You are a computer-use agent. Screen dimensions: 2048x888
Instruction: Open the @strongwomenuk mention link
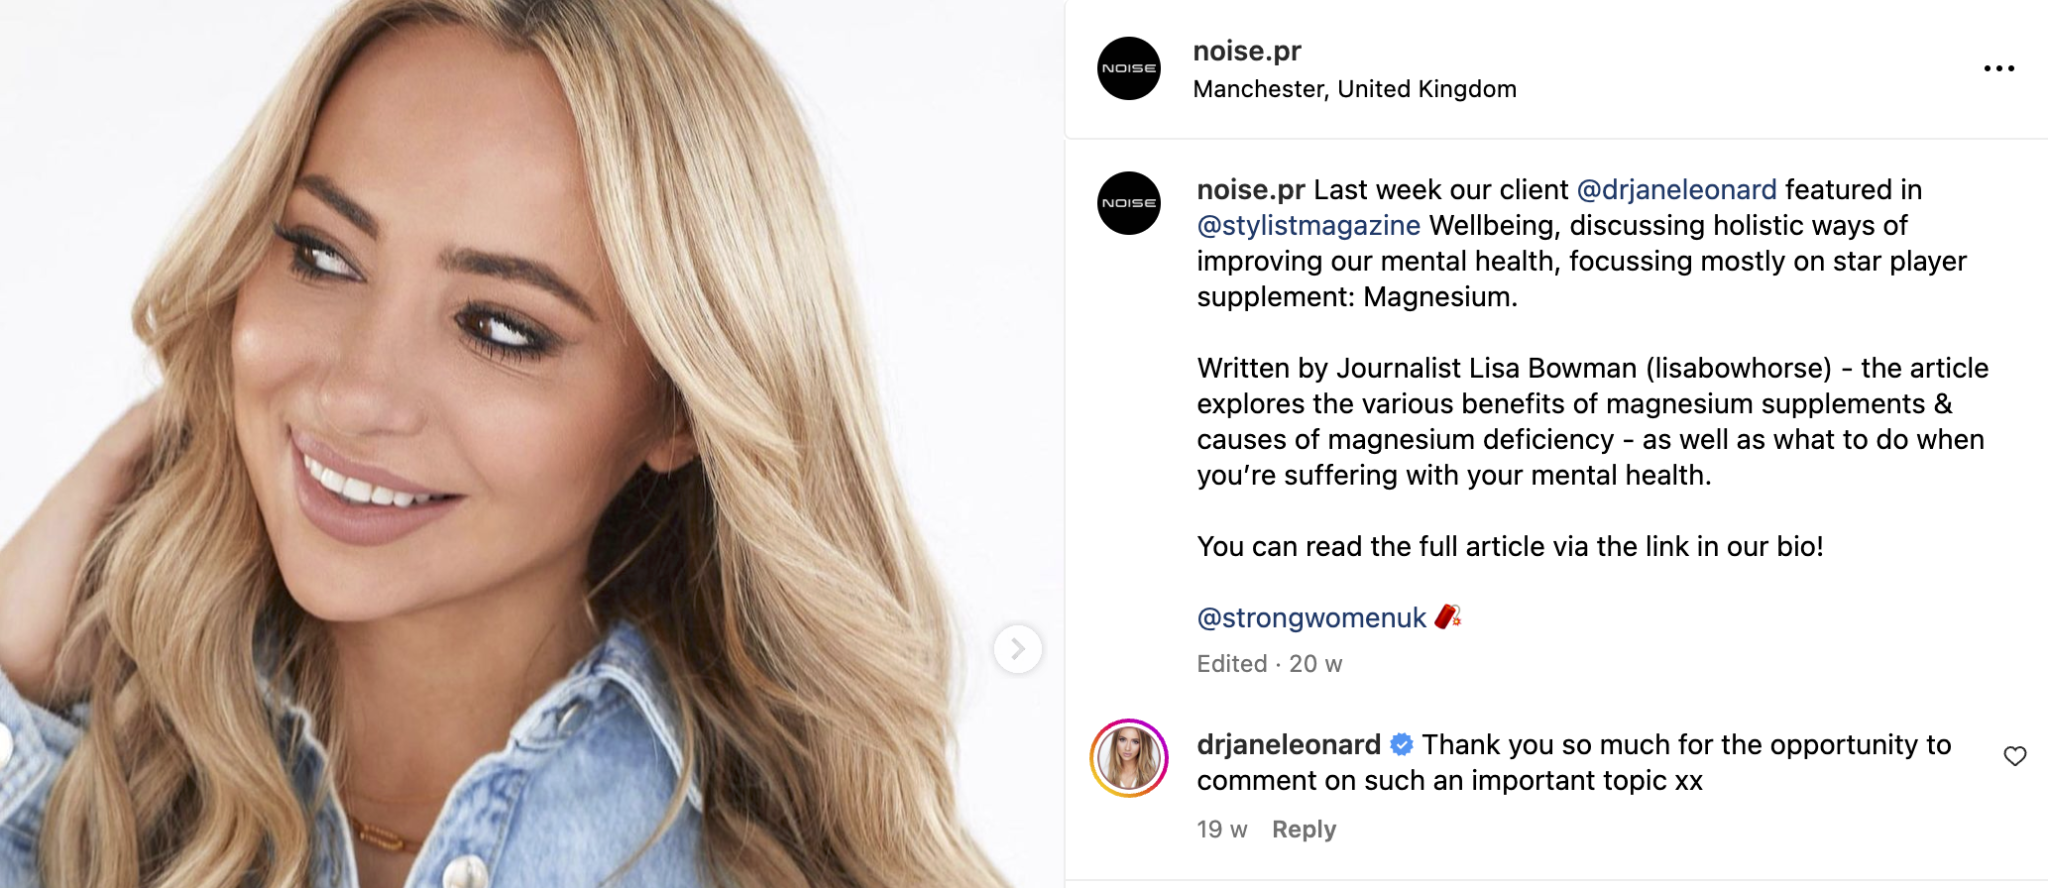[1311, 618]
